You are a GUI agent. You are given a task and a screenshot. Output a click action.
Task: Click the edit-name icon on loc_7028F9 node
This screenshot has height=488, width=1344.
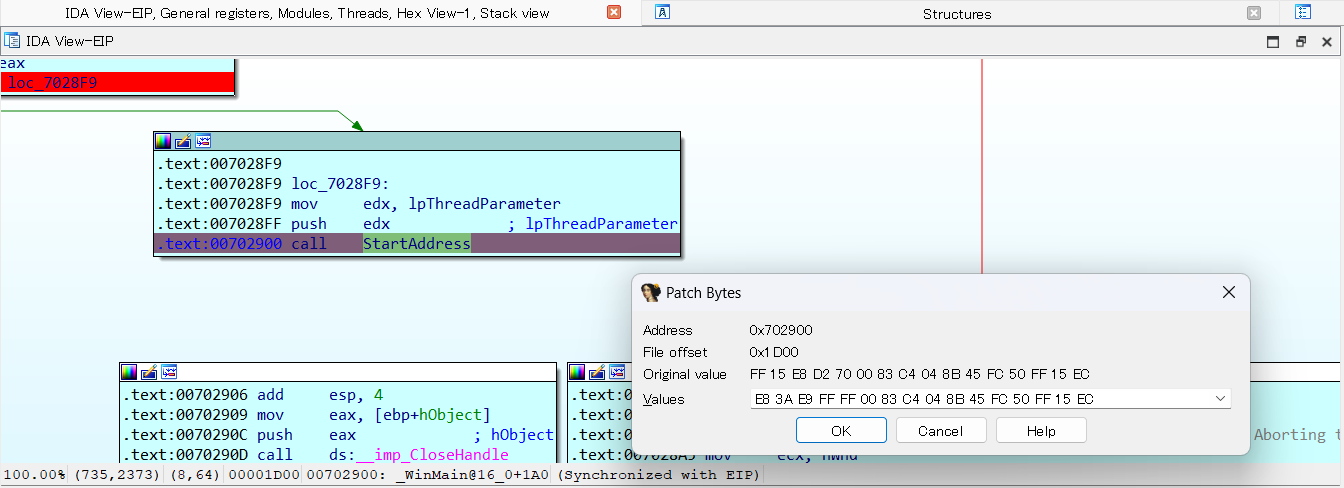click(183, 141)
